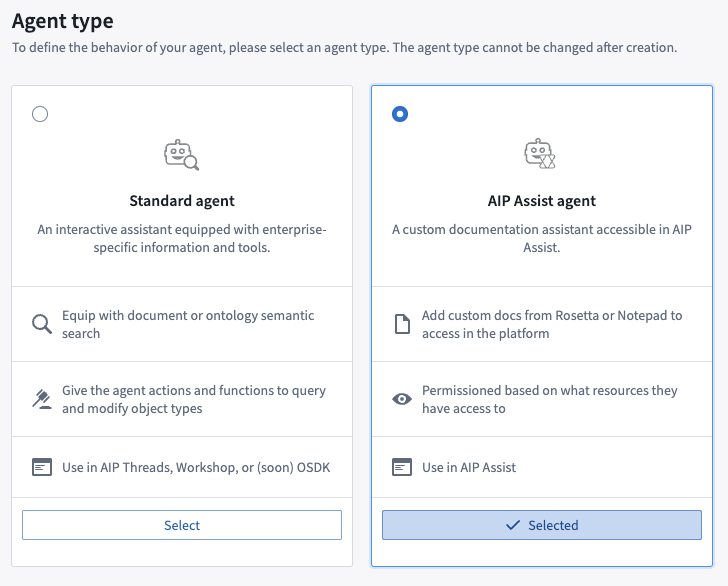
Task: Click the eye icon for permissions
Action: coord(402,399)
